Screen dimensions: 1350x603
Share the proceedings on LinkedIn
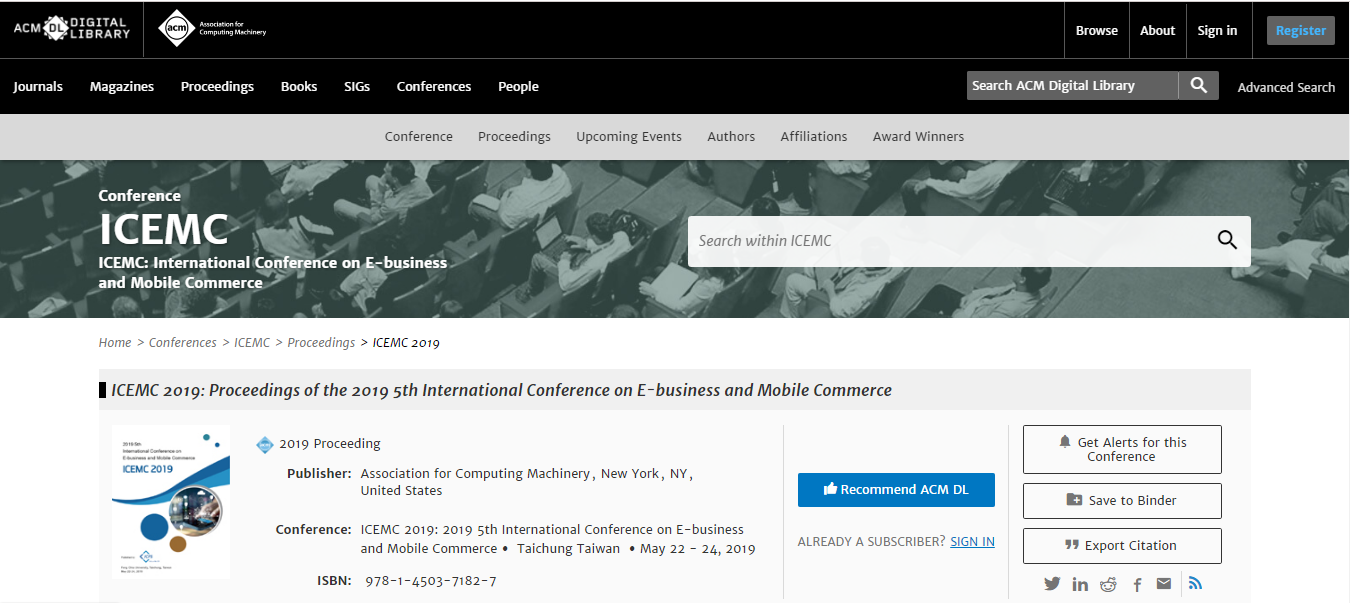click(1080, 584)
